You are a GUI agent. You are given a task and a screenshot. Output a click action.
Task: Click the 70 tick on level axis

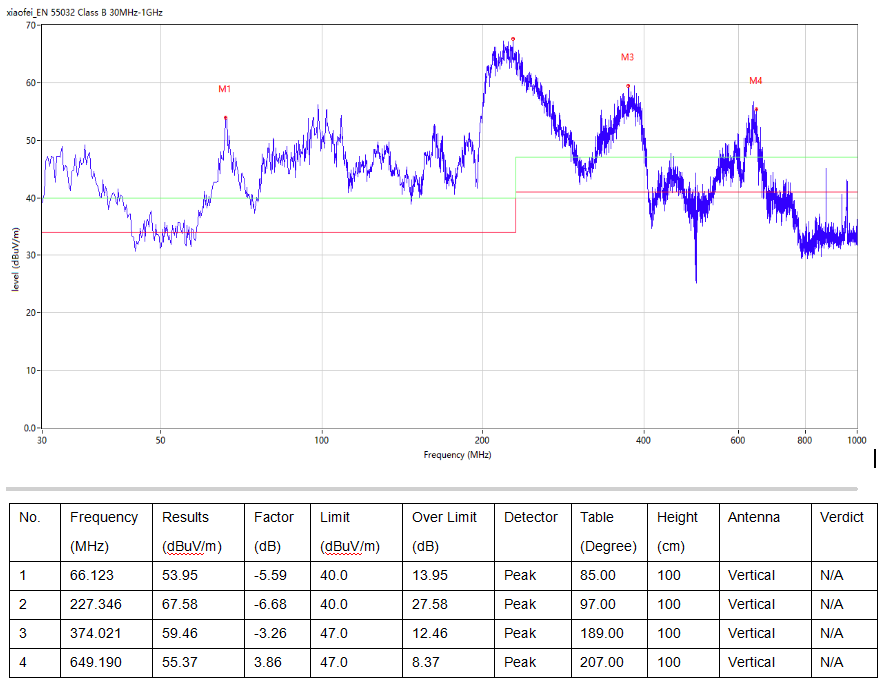point(31,25)
